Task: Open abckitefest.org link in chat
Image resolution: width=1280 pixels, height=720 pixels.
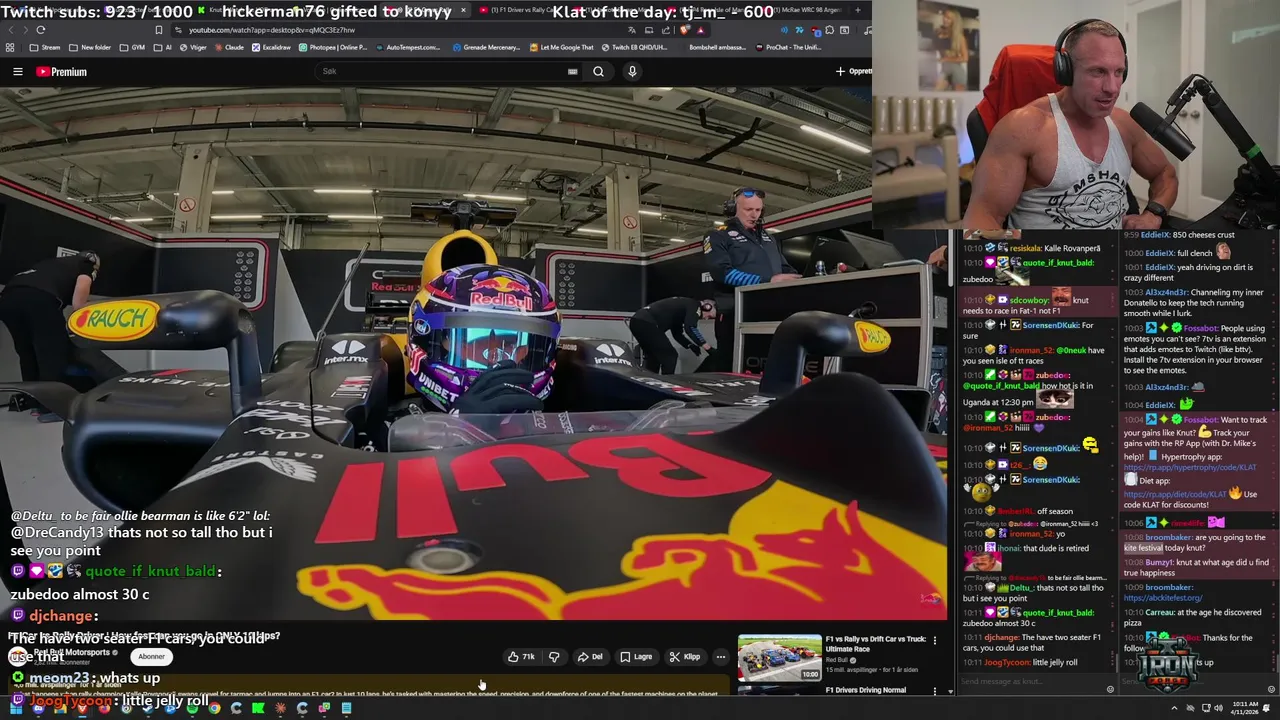Action: click(x=1162, y=598)
